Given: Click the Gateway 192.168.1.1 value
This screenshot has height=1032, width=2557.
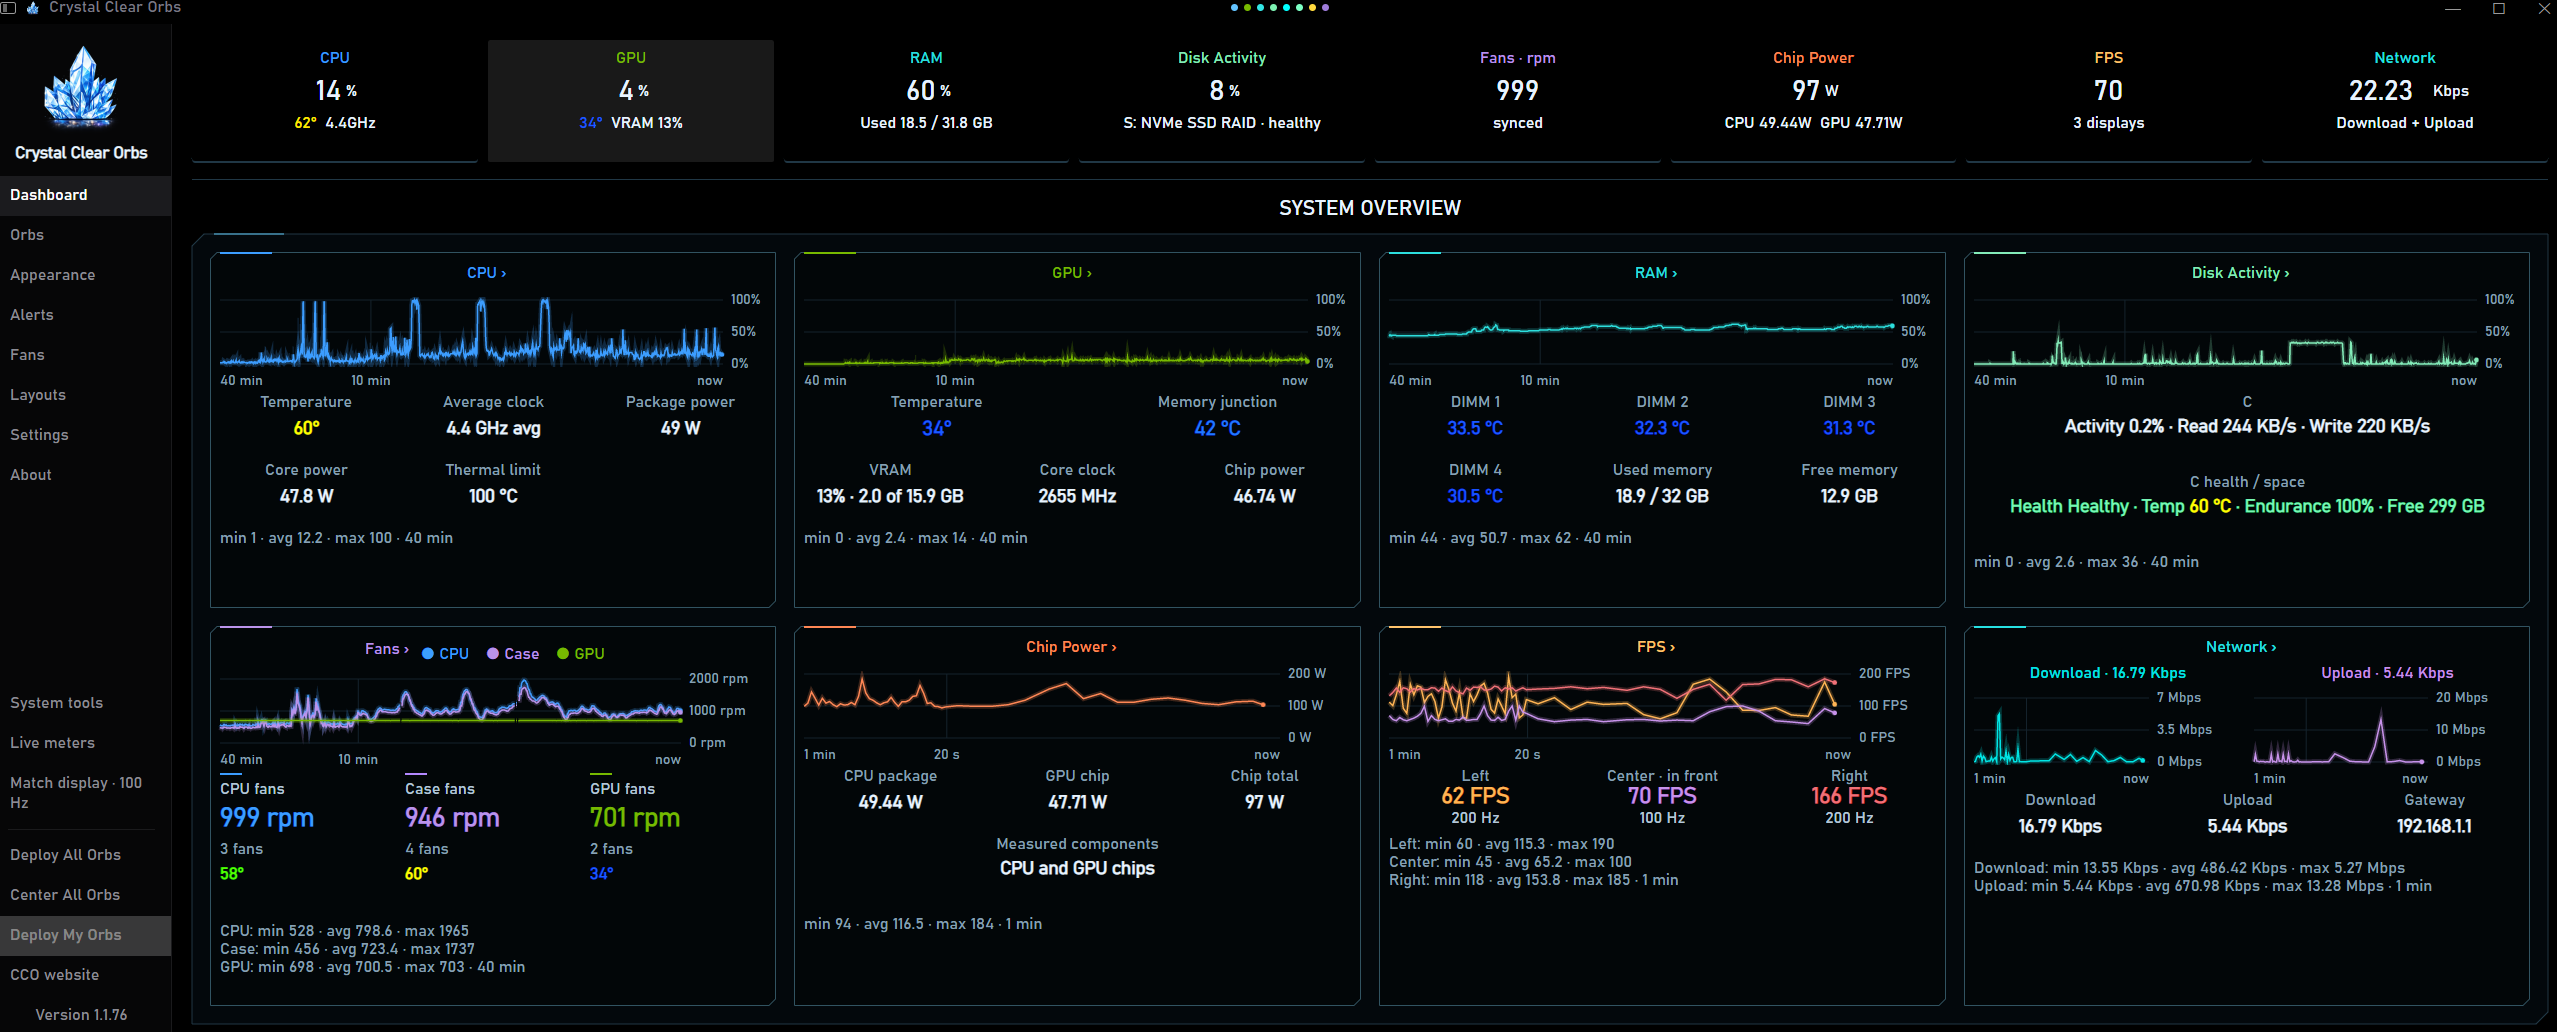Looking at the screenshot, I should 2434,826.
